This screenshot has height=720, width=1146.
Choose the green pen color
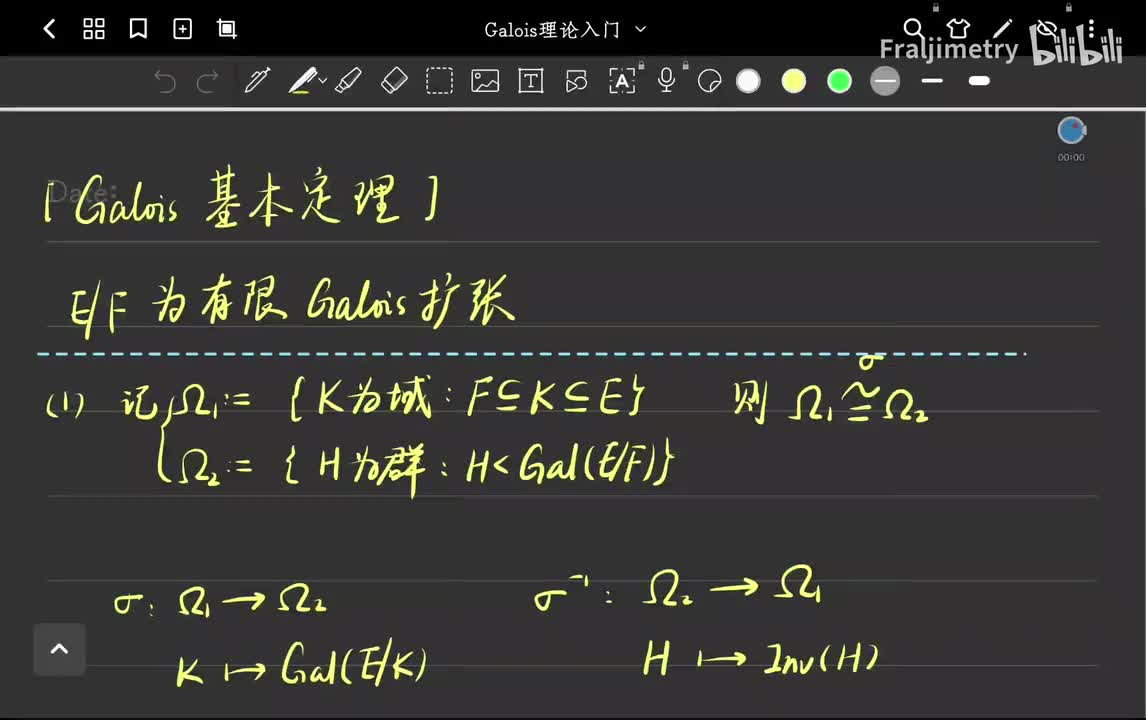pyautogui.click(x=839, y=81)
